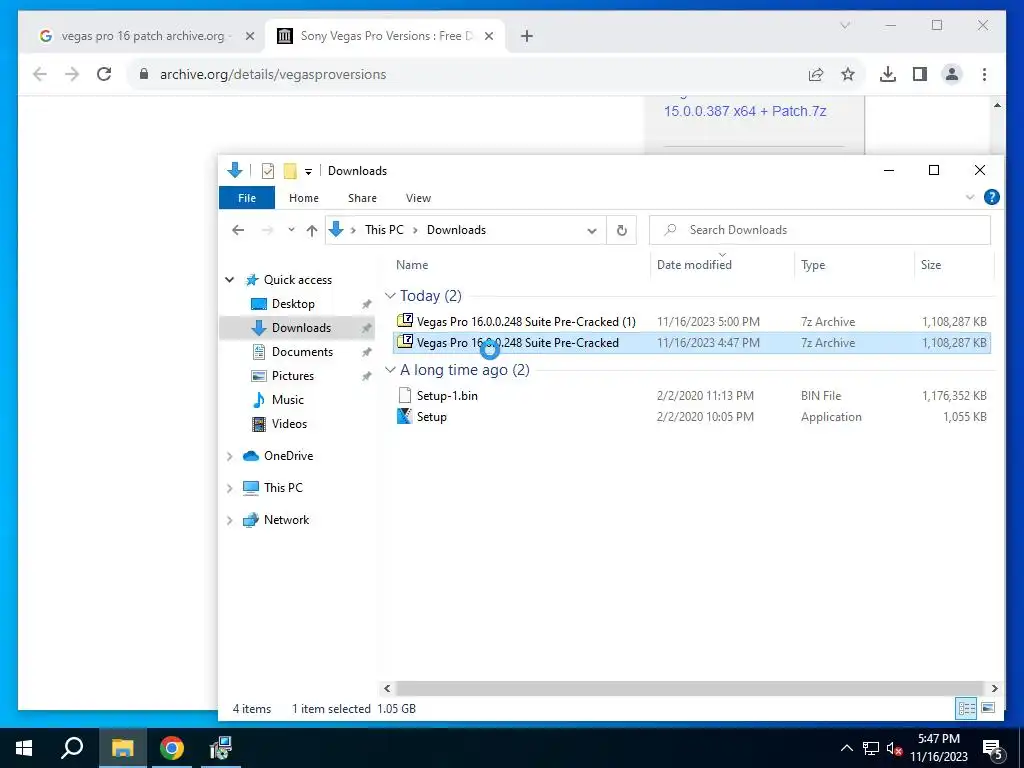Open the Windows Start menu
Viewport: 1024px width, 768px height.
click(24, 748)
